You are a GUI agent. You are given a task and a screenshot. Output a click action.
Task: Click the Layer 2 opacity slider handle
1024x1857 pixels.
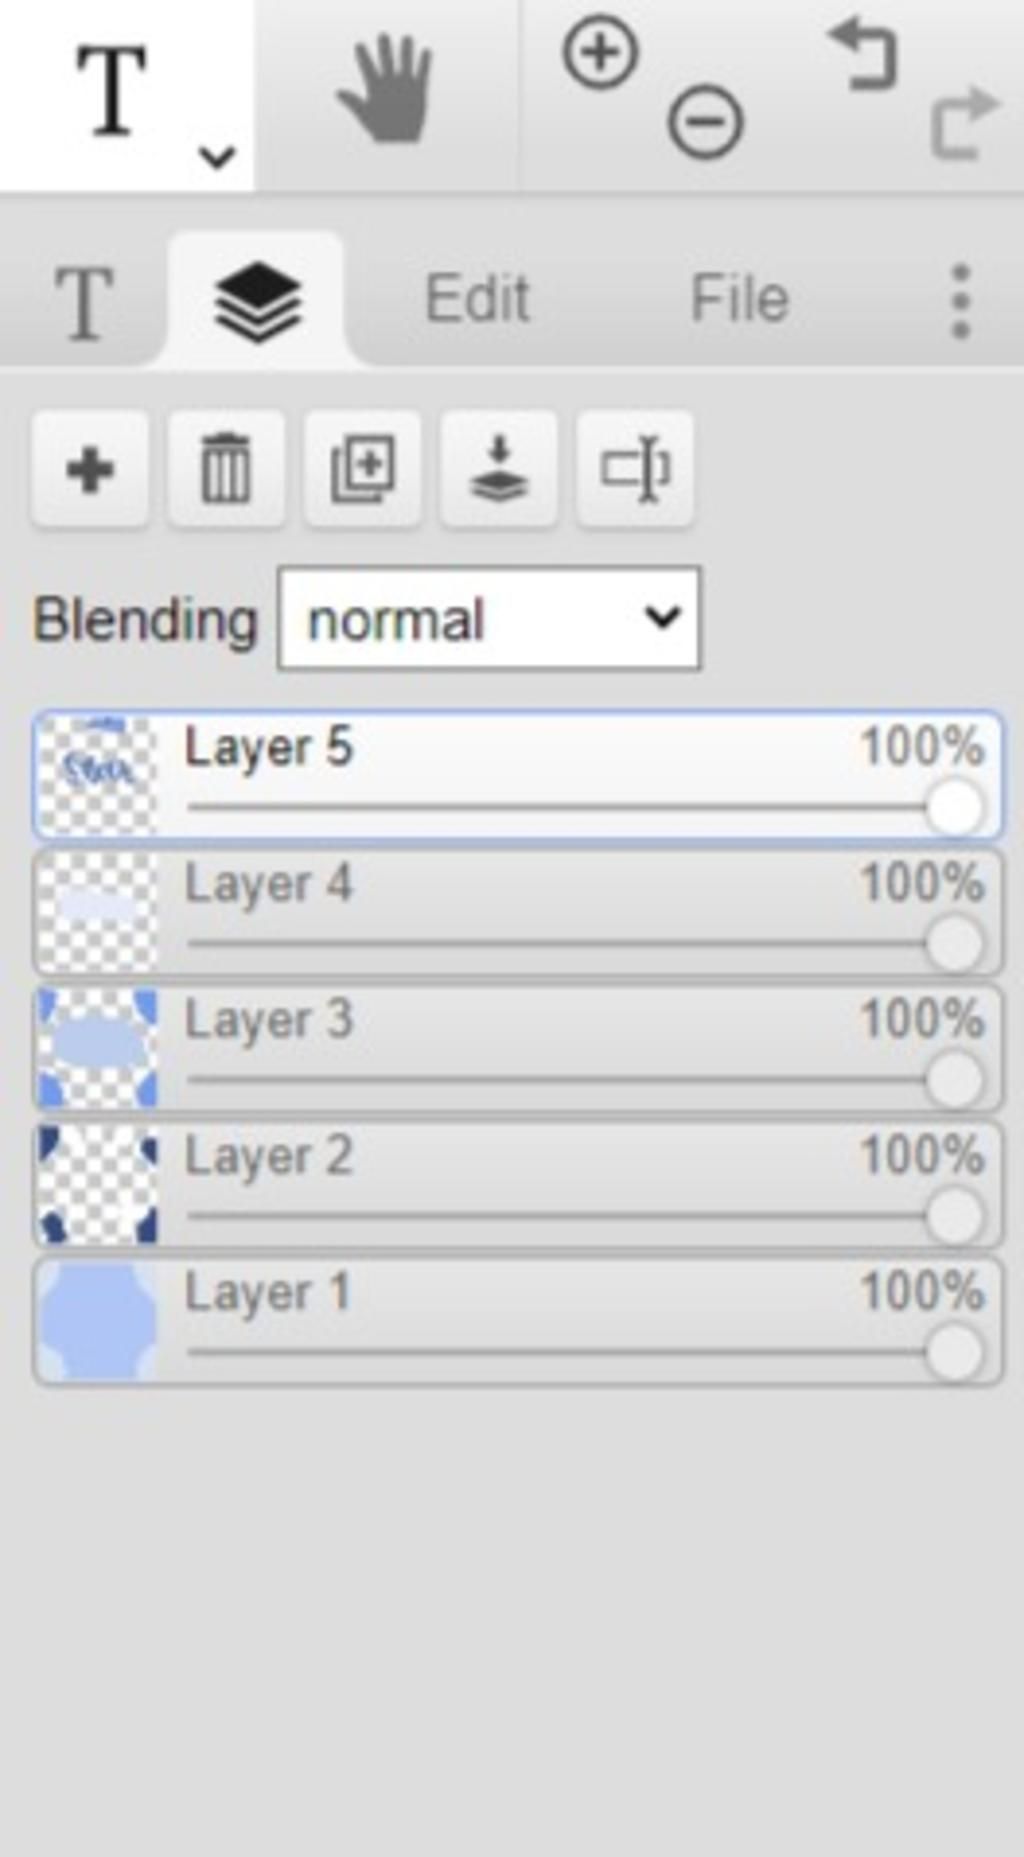[x=954, y=1216]
